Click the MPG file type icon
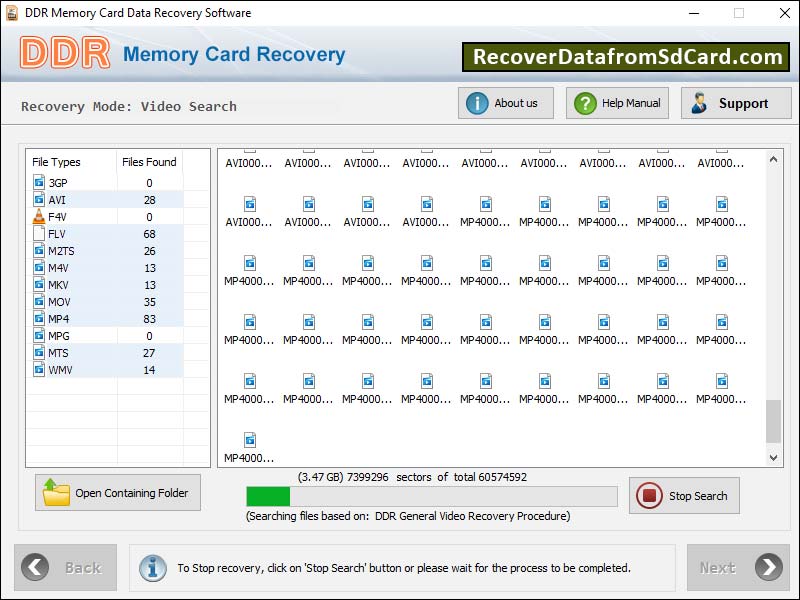800x600 pixels. coord(39,335)
